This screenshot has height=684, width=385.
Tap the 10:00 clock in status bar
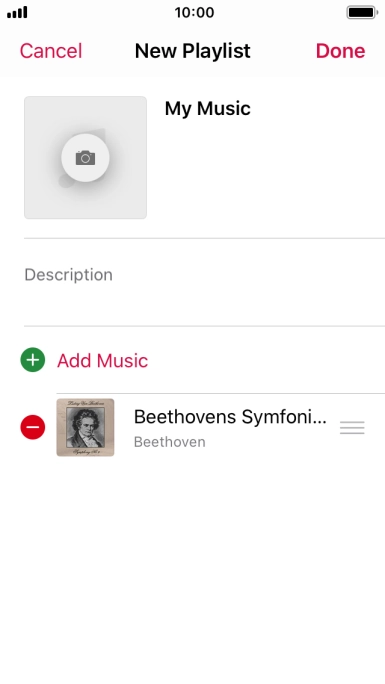click(194, 12)
